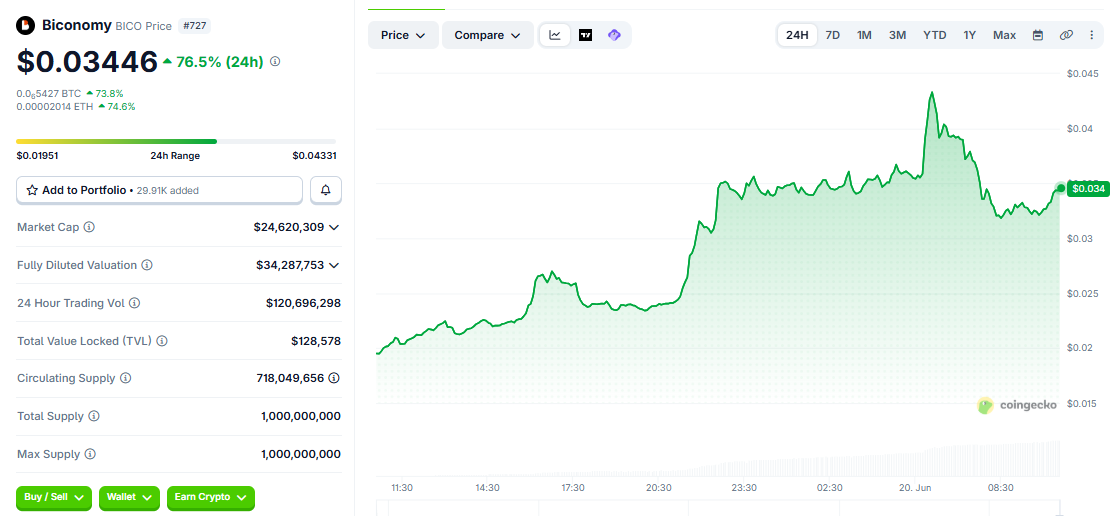Open the calendar date range picker
Viewport: 1117px width, 516px height.
click(x=1038, y=35)
